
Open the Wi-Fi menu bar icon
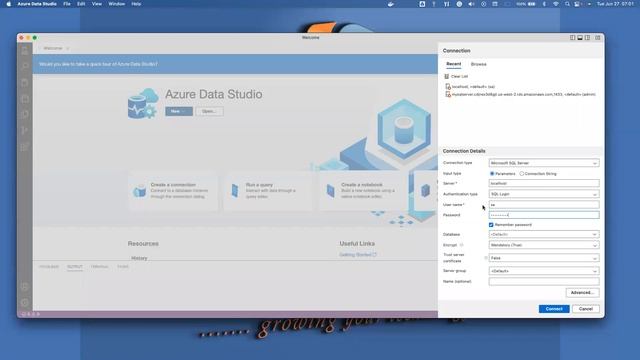(x=556, y=4)
